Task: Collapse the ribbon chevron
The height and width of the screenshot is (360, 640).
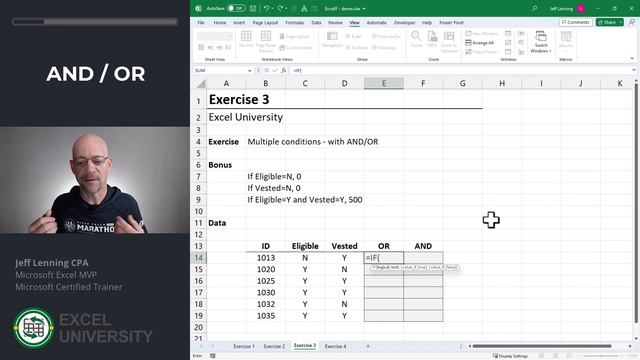Action: tap(632, 59)
